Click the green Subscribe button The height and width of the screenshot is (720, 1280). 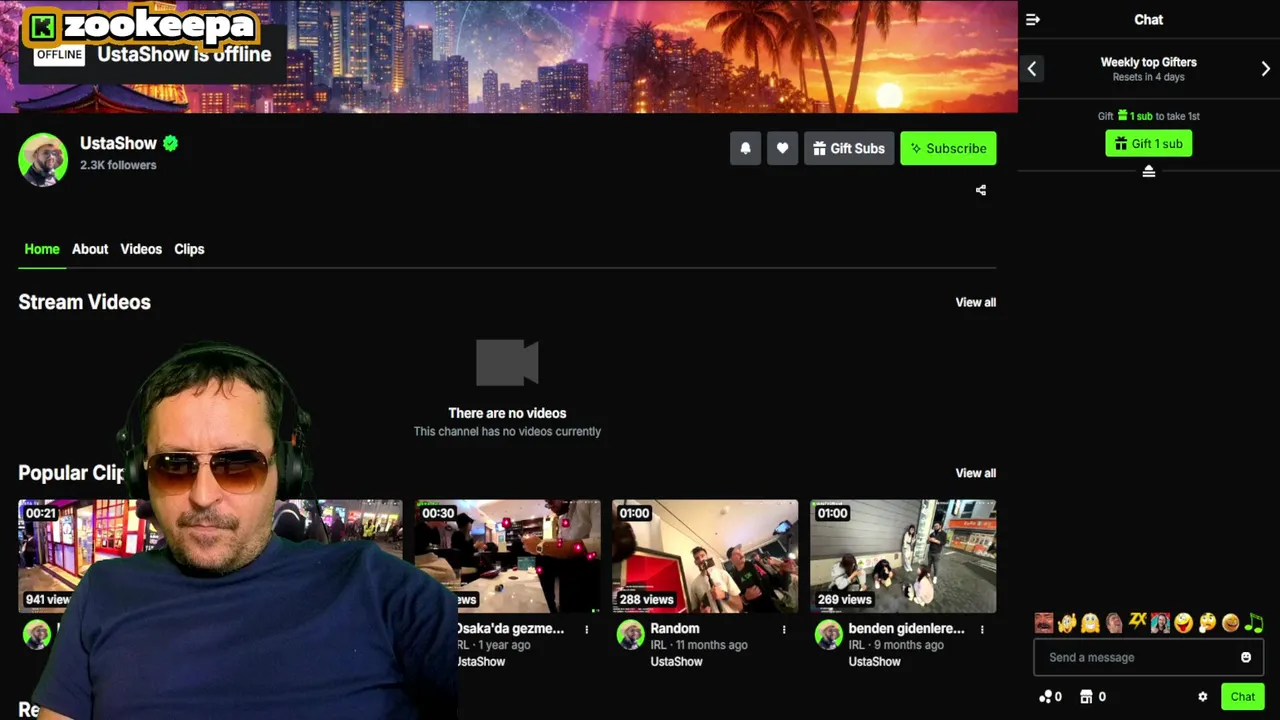coord(948,148)
